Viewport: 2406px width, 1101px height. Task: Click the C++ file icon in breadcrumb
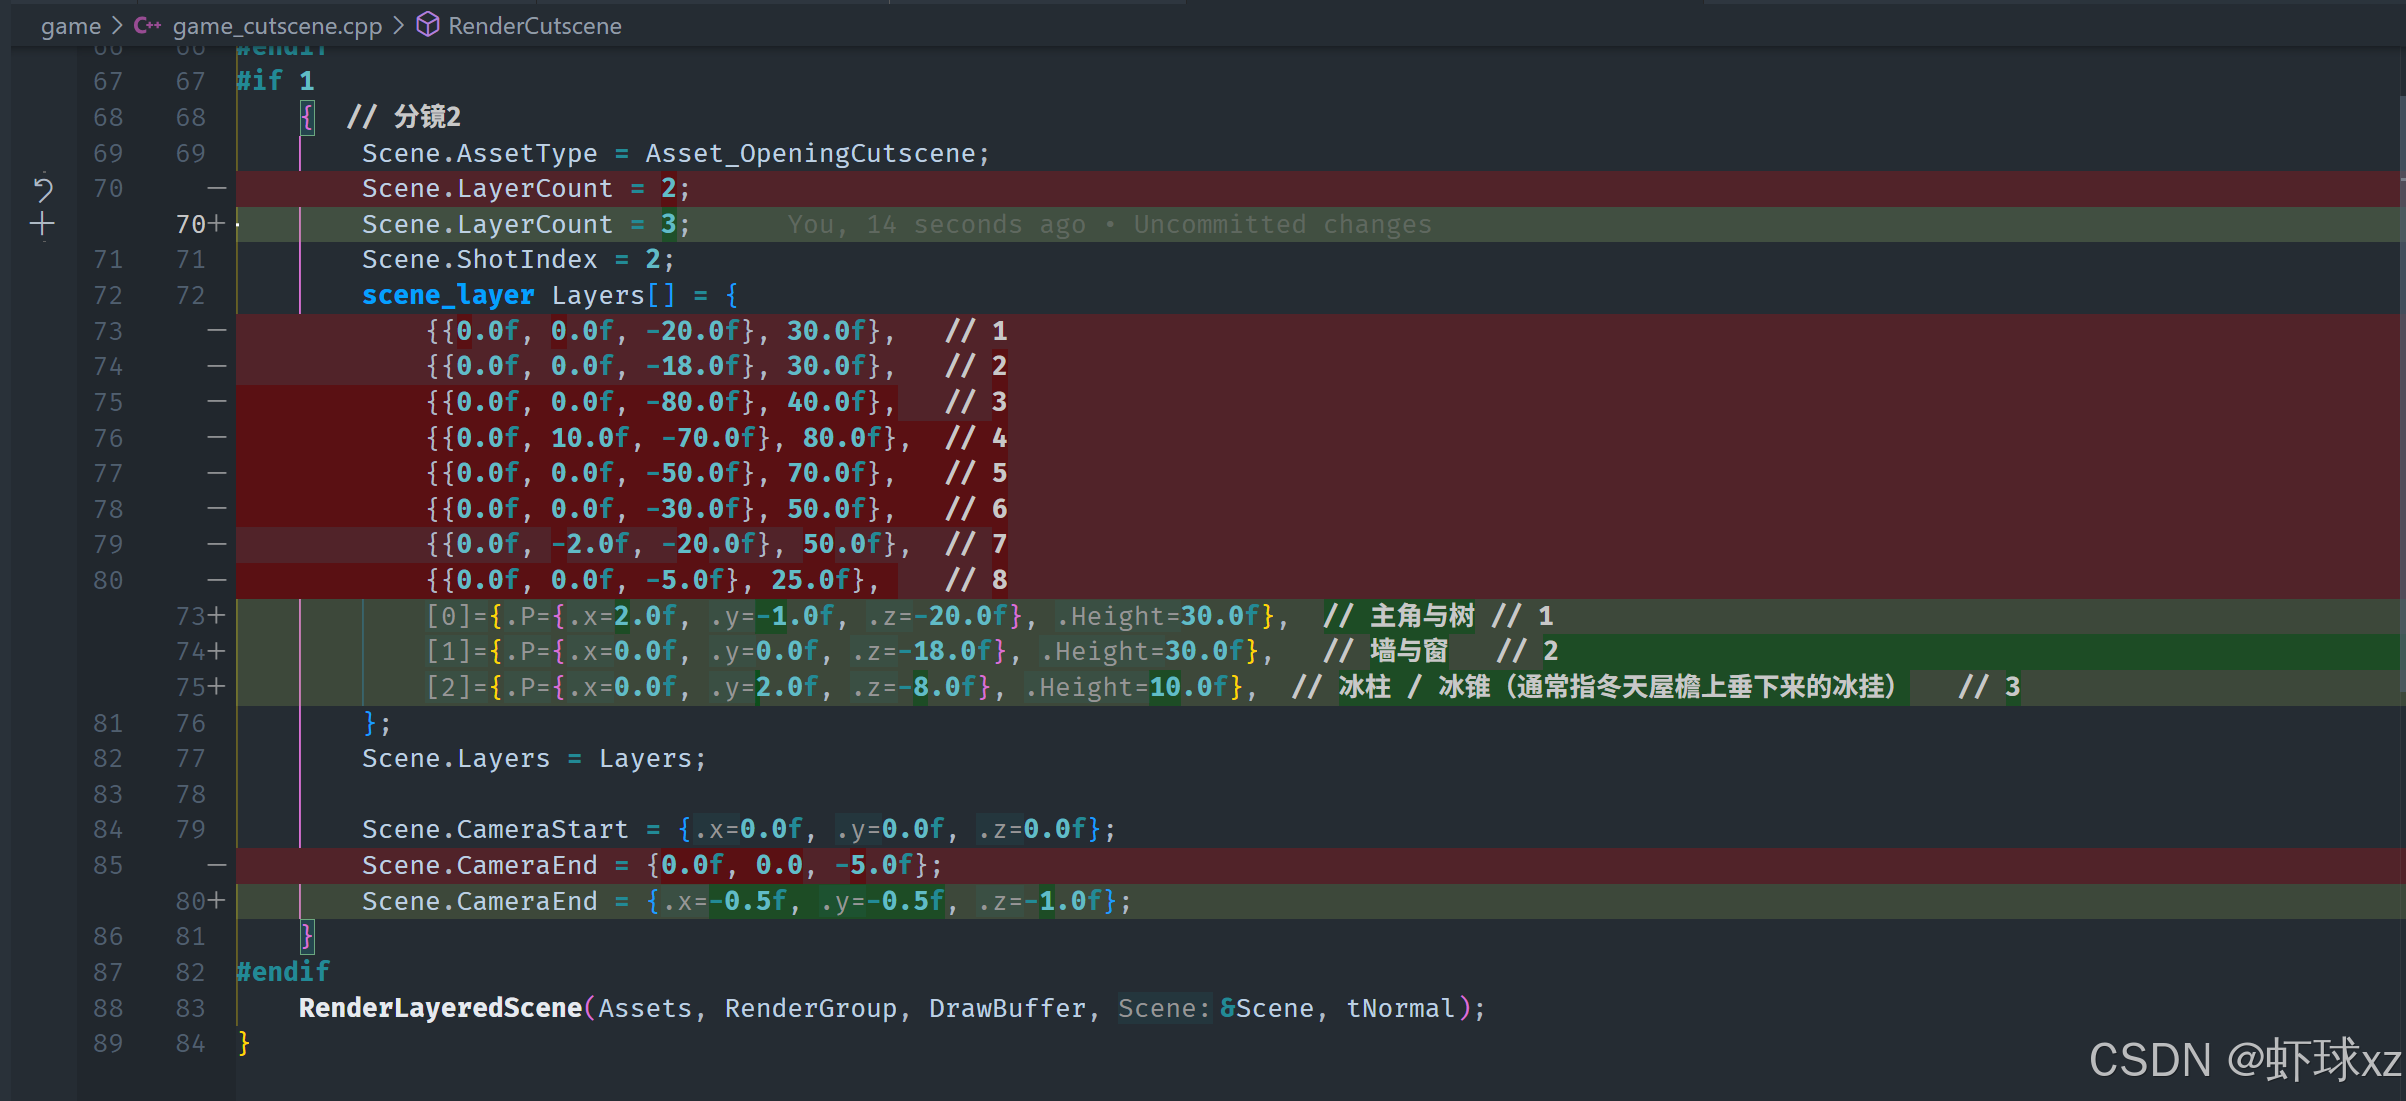pos(147,26)
